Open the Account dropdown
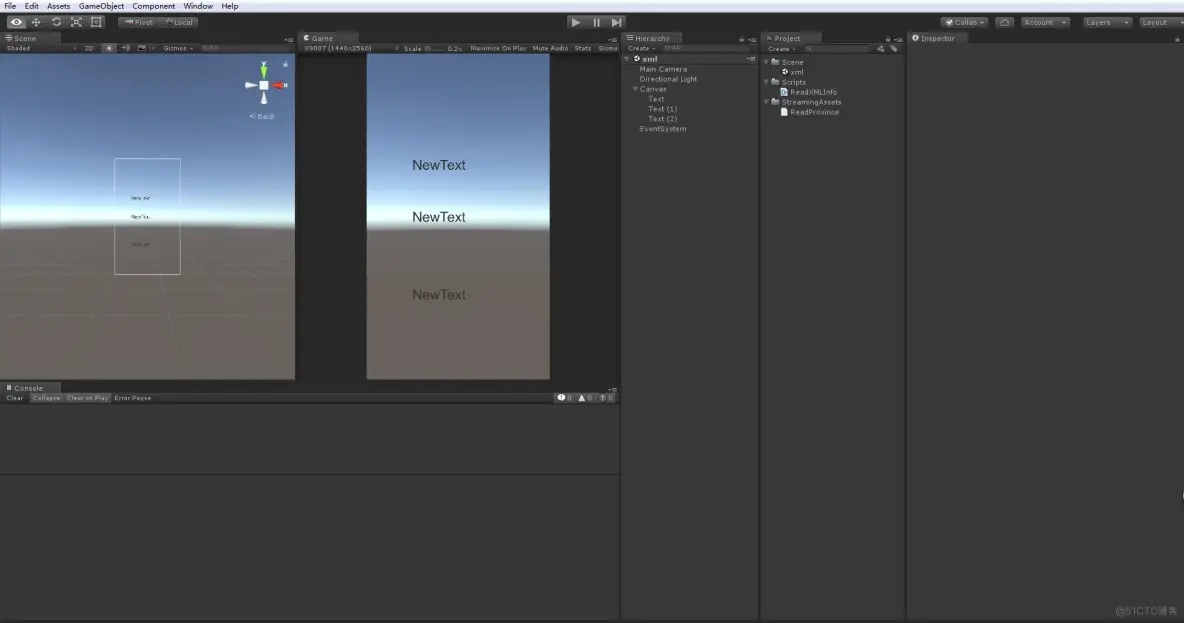Viewport: 1184px width, 623px height. (1045, 23)
